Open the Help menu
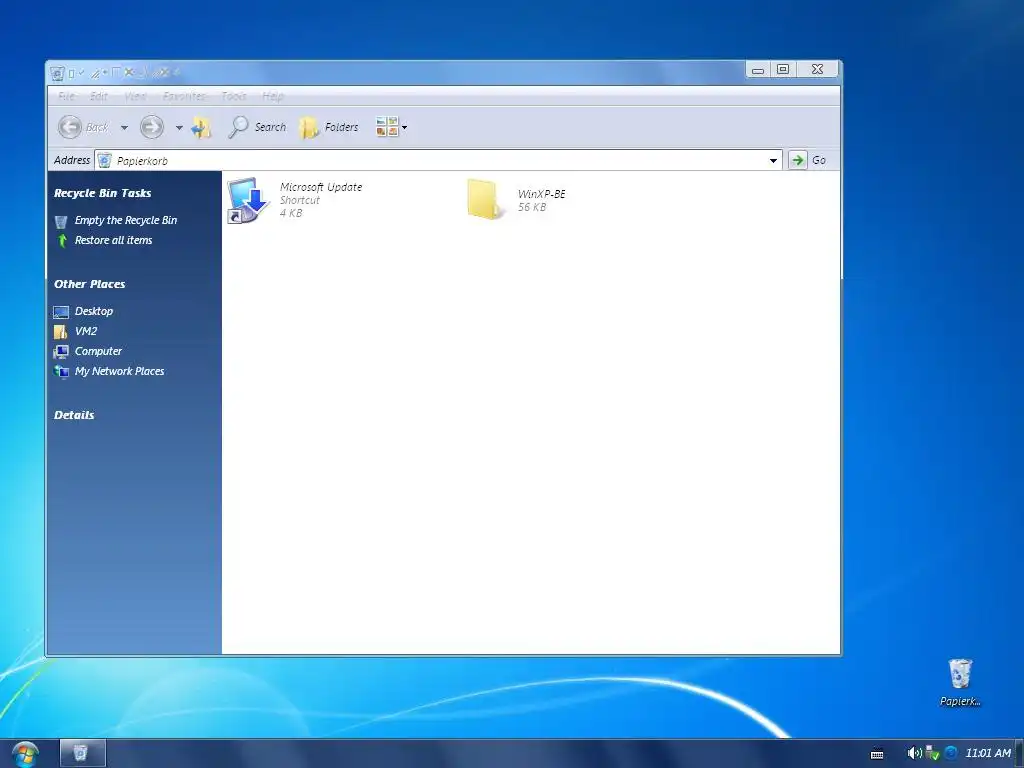1024x768 pixels. coord(273,96)
